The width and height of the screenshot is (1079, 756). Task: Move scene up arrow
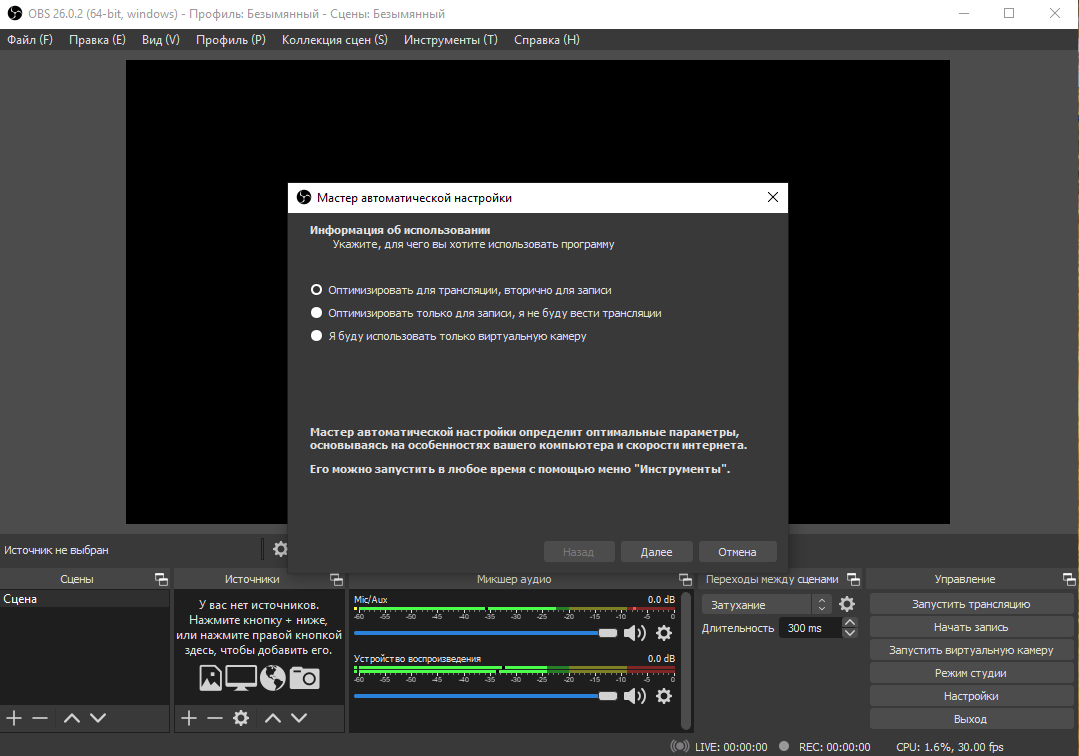tap(72, 718)
